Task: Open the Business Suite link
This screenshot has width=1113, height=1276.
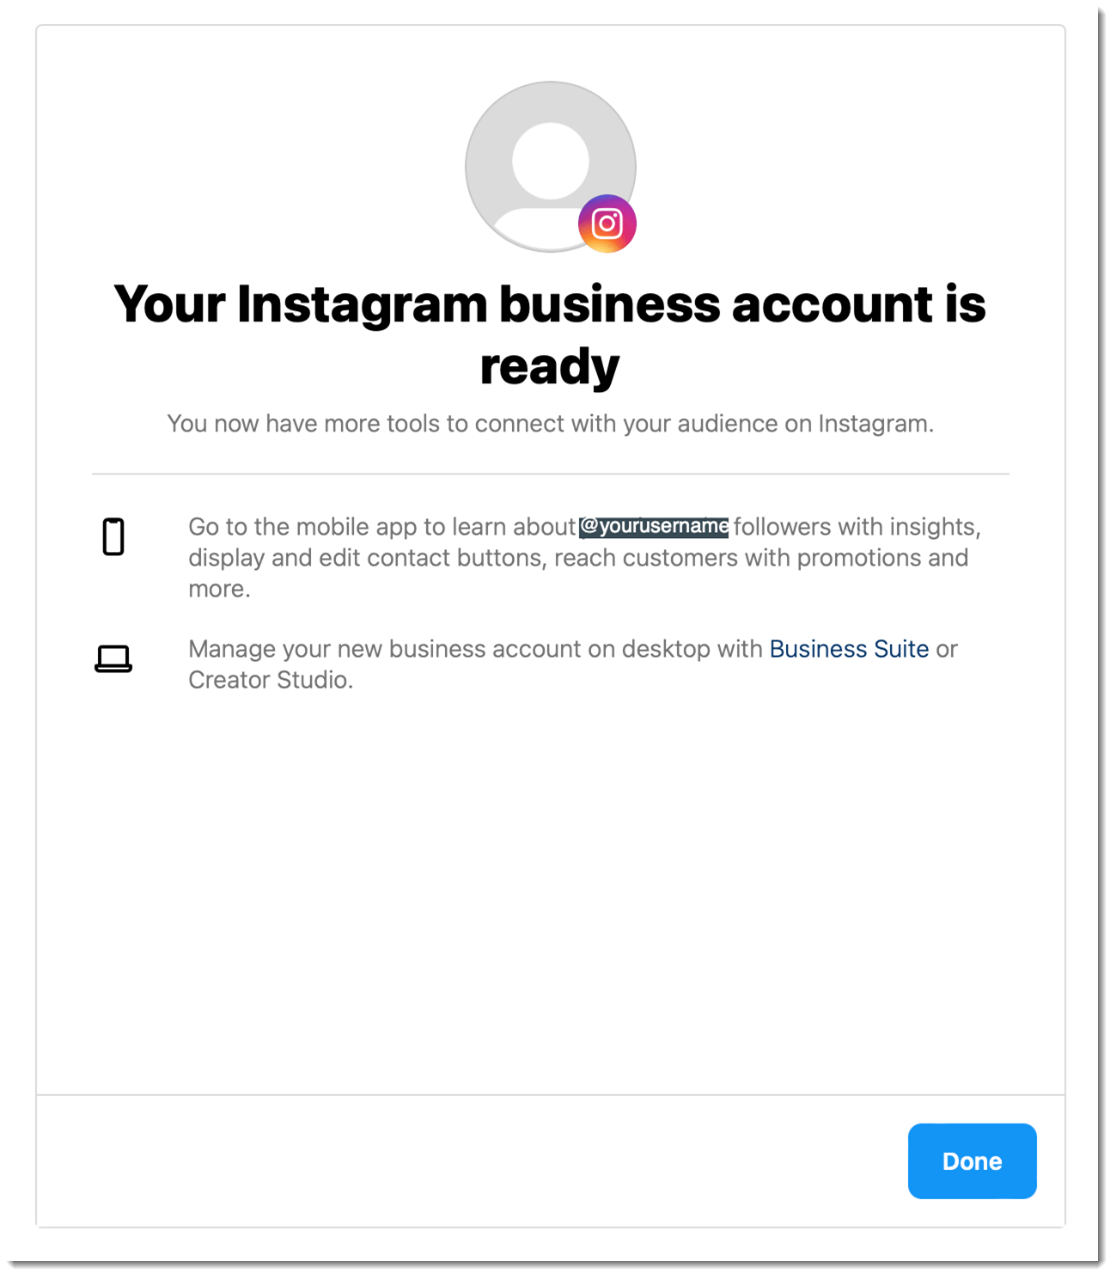Action: click(849, 649)
